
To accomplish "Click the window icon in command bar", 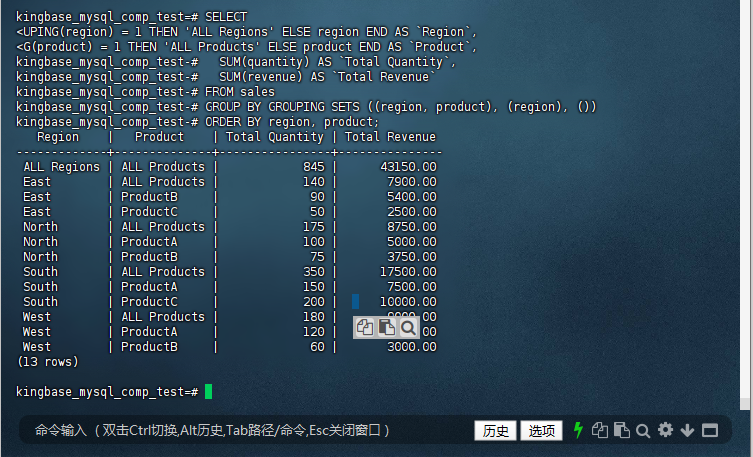I will point(710,431).
